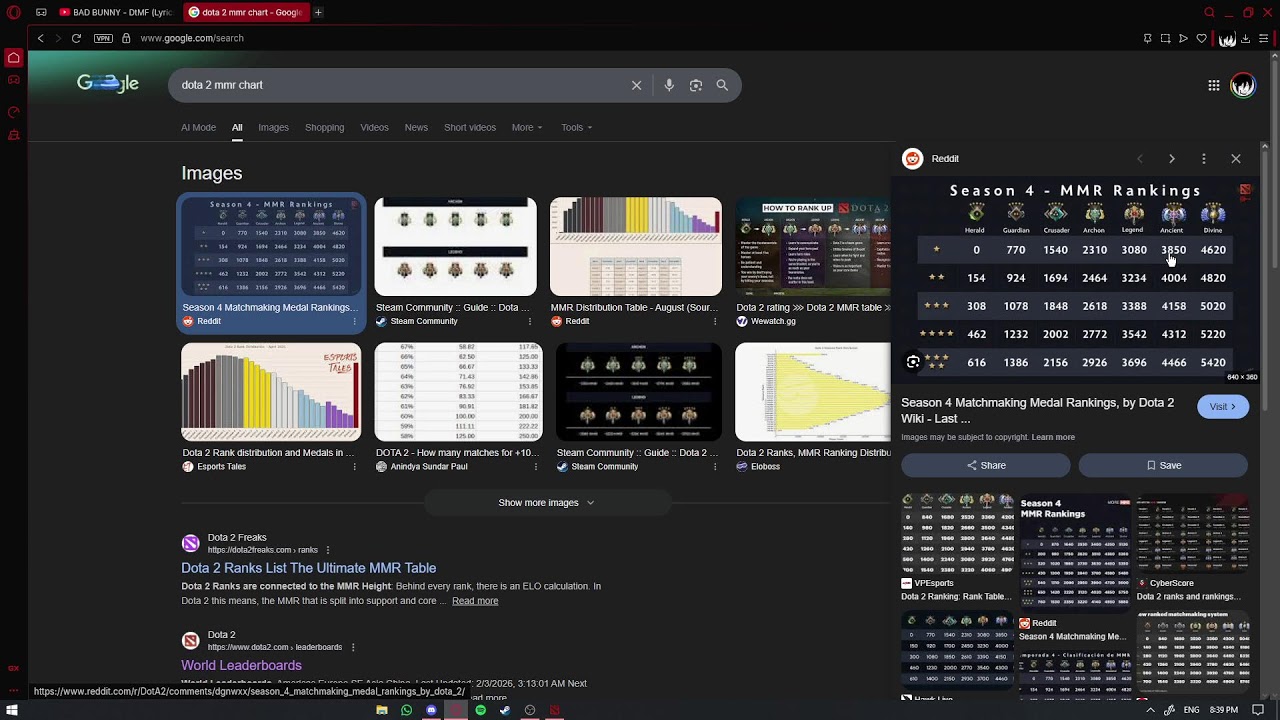1280x720 pixels.
Task: Open World Leaderboards result link
Action: [x=241, y=665]
